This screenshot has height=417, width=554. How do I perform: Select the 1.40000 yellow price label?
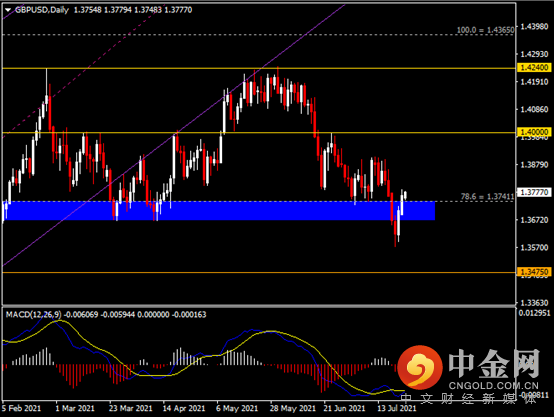coord(534,132)
